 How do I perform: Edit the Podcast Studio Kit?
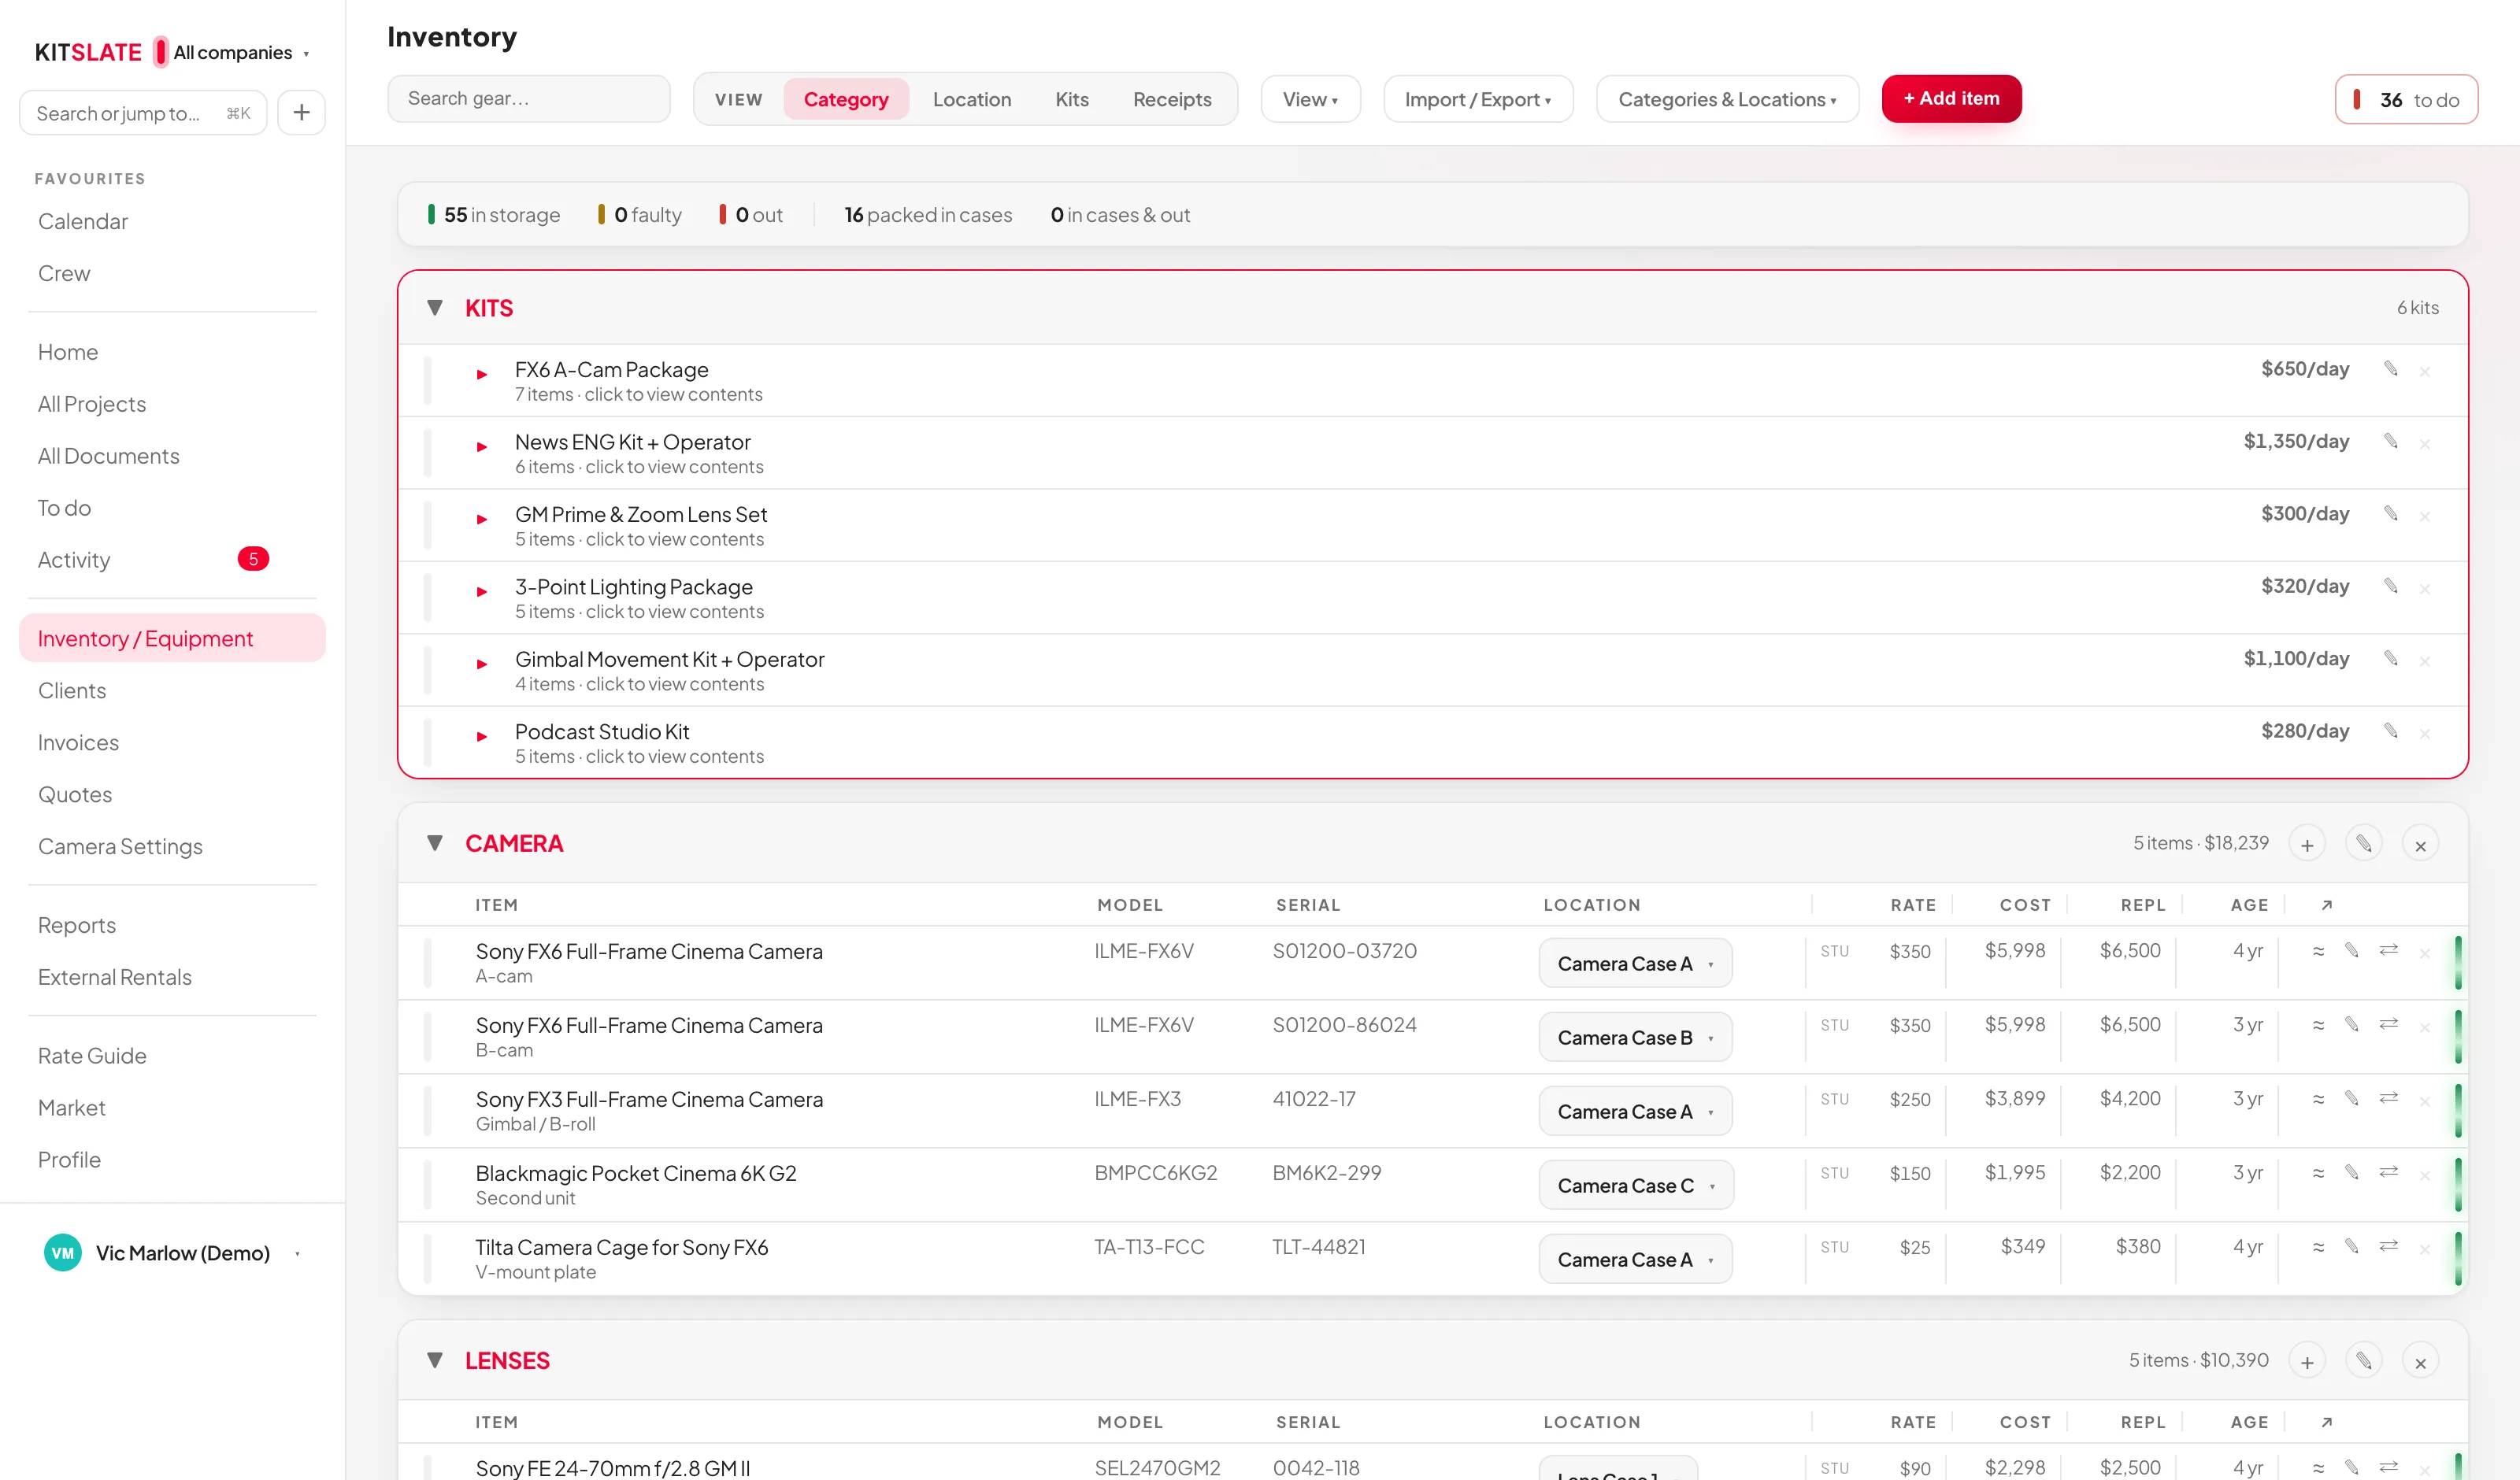pos(2390,731)
